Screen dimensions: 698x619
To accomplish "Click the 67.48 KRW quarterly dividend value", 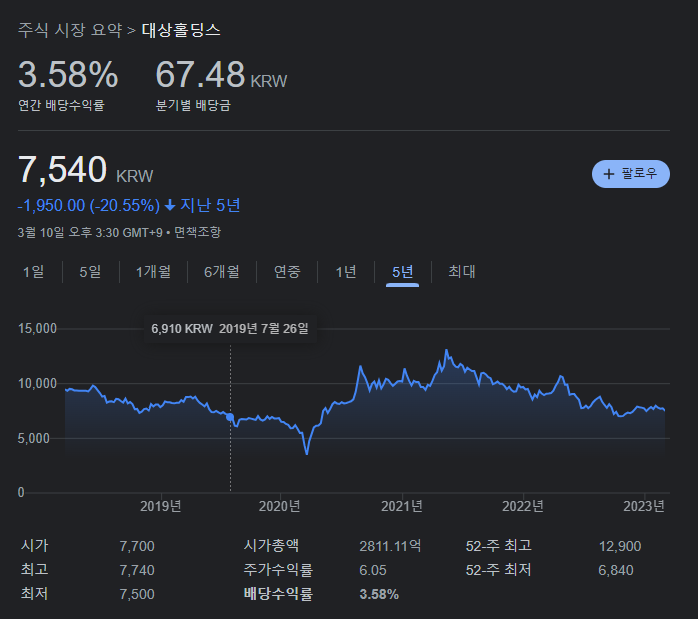I will point(221,74).
